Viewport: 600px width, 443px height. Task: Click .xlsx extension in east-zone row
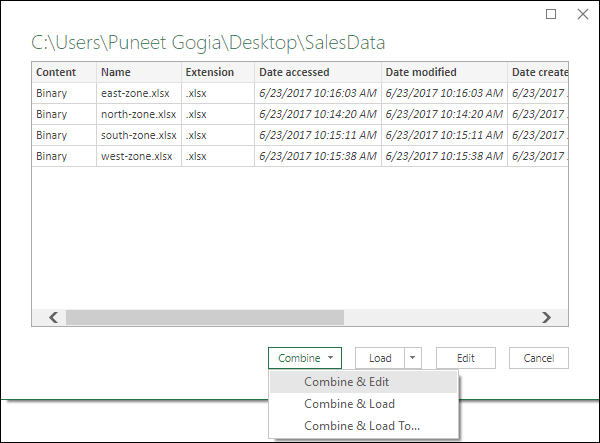point(196,93)
